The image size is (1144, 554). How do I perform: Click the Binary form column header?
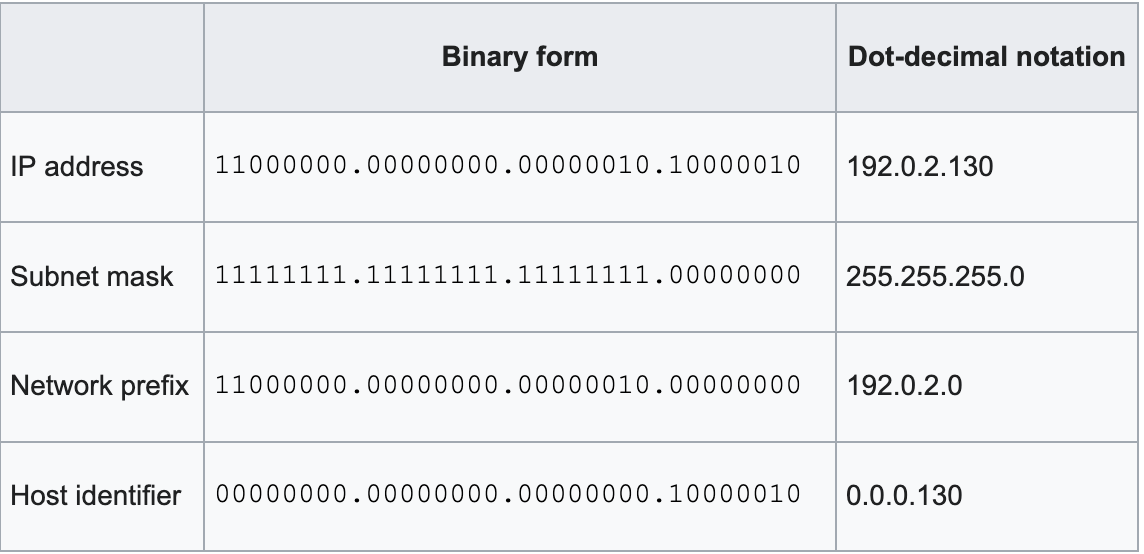point(519,57)
